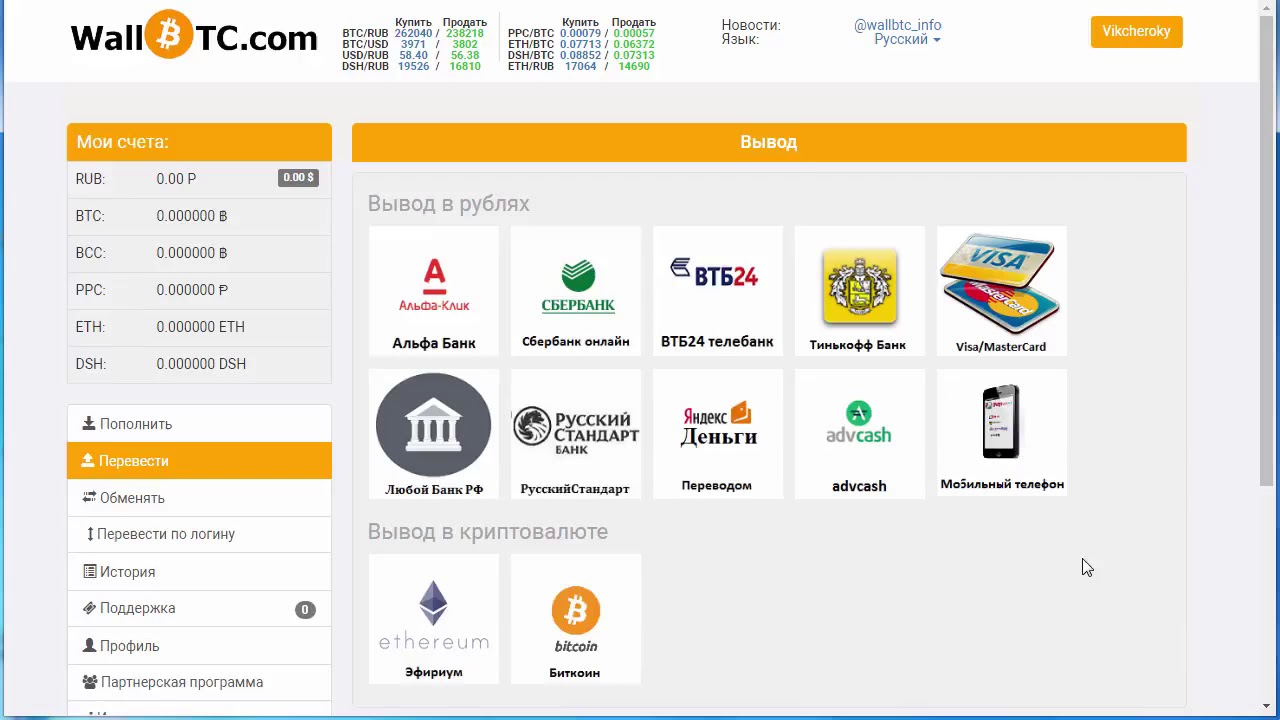Select Alfa Bank withdrawal option
The image size is (1280, 720).
[x=433, y=291]
